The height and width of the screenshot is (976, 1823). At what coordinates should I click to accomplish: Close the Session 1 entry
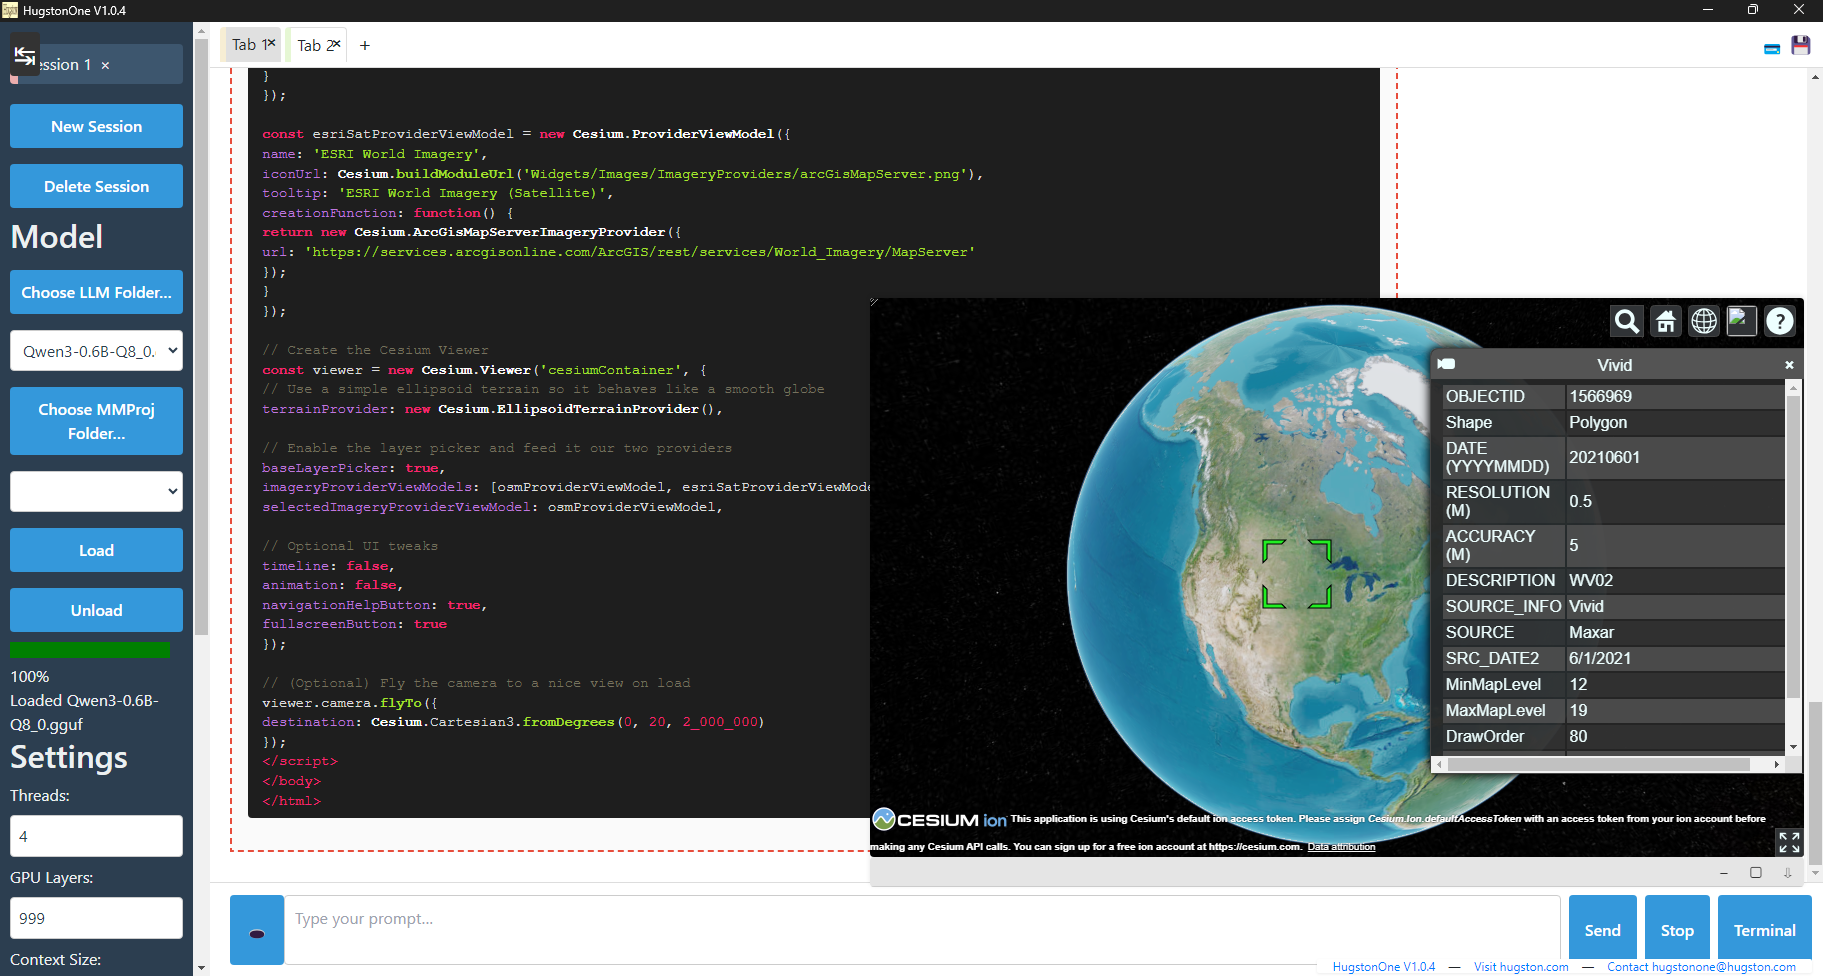tap(105, 65)
